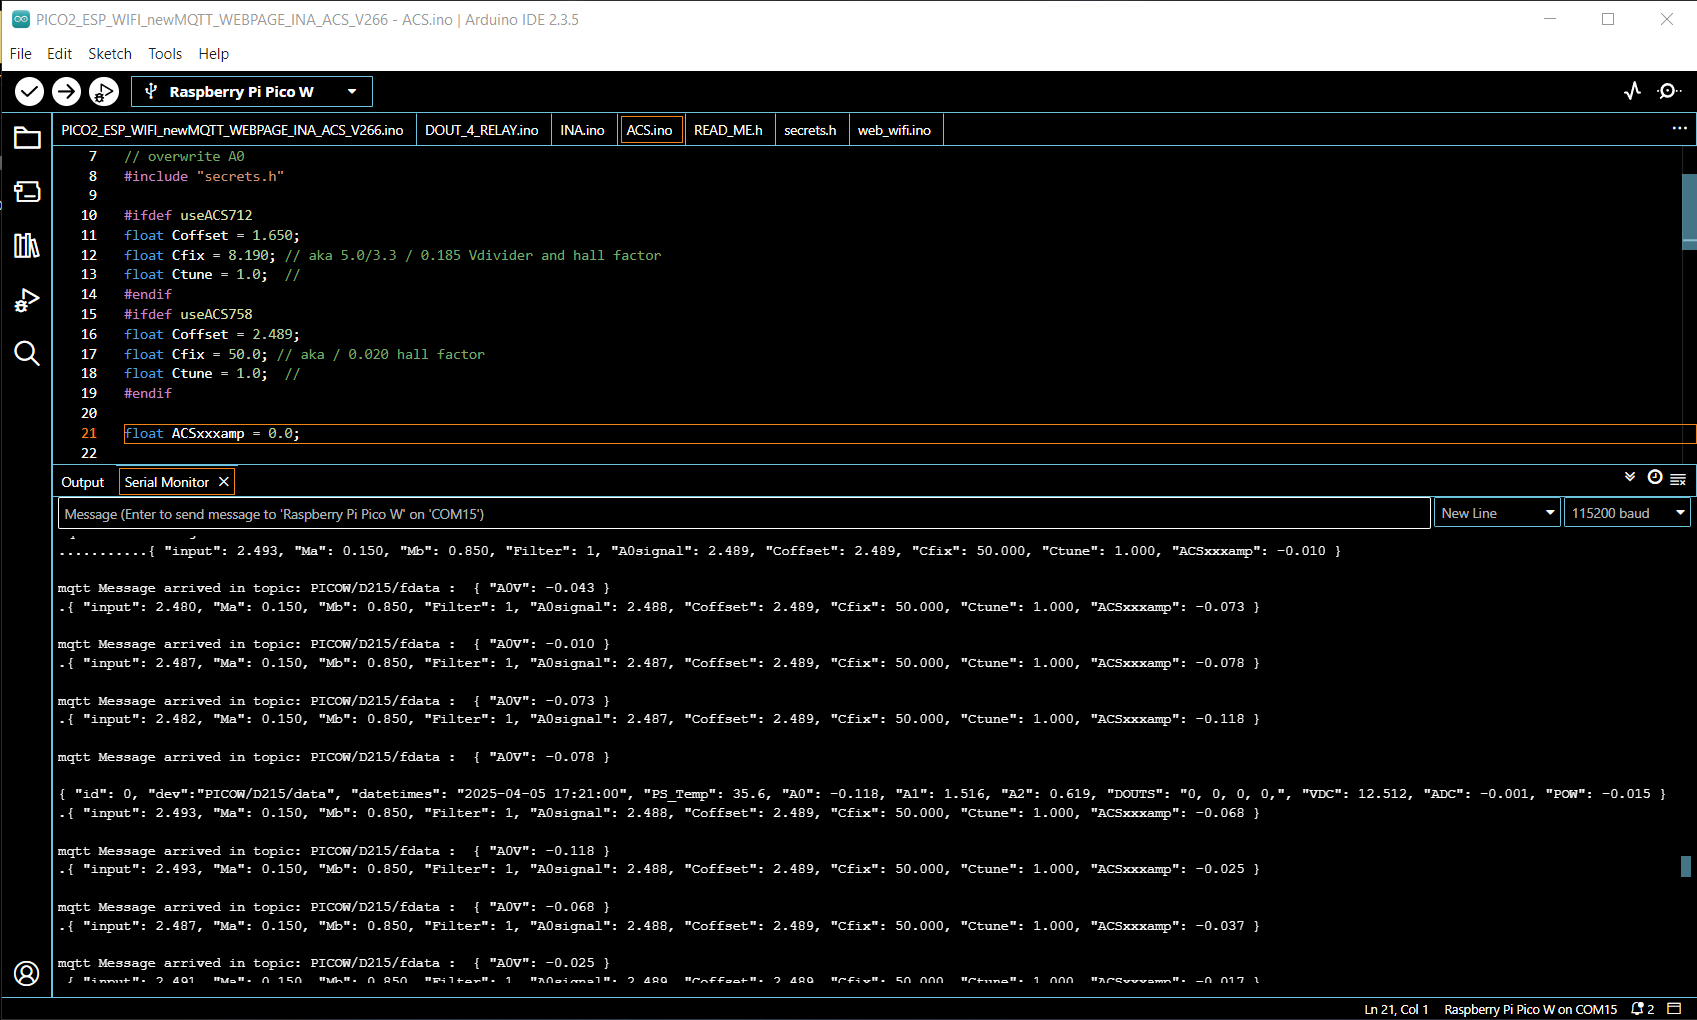Viewport: 1697px width, 1020px height.
Task: Switch to the INA.ino tab
Action: [582, 130]
